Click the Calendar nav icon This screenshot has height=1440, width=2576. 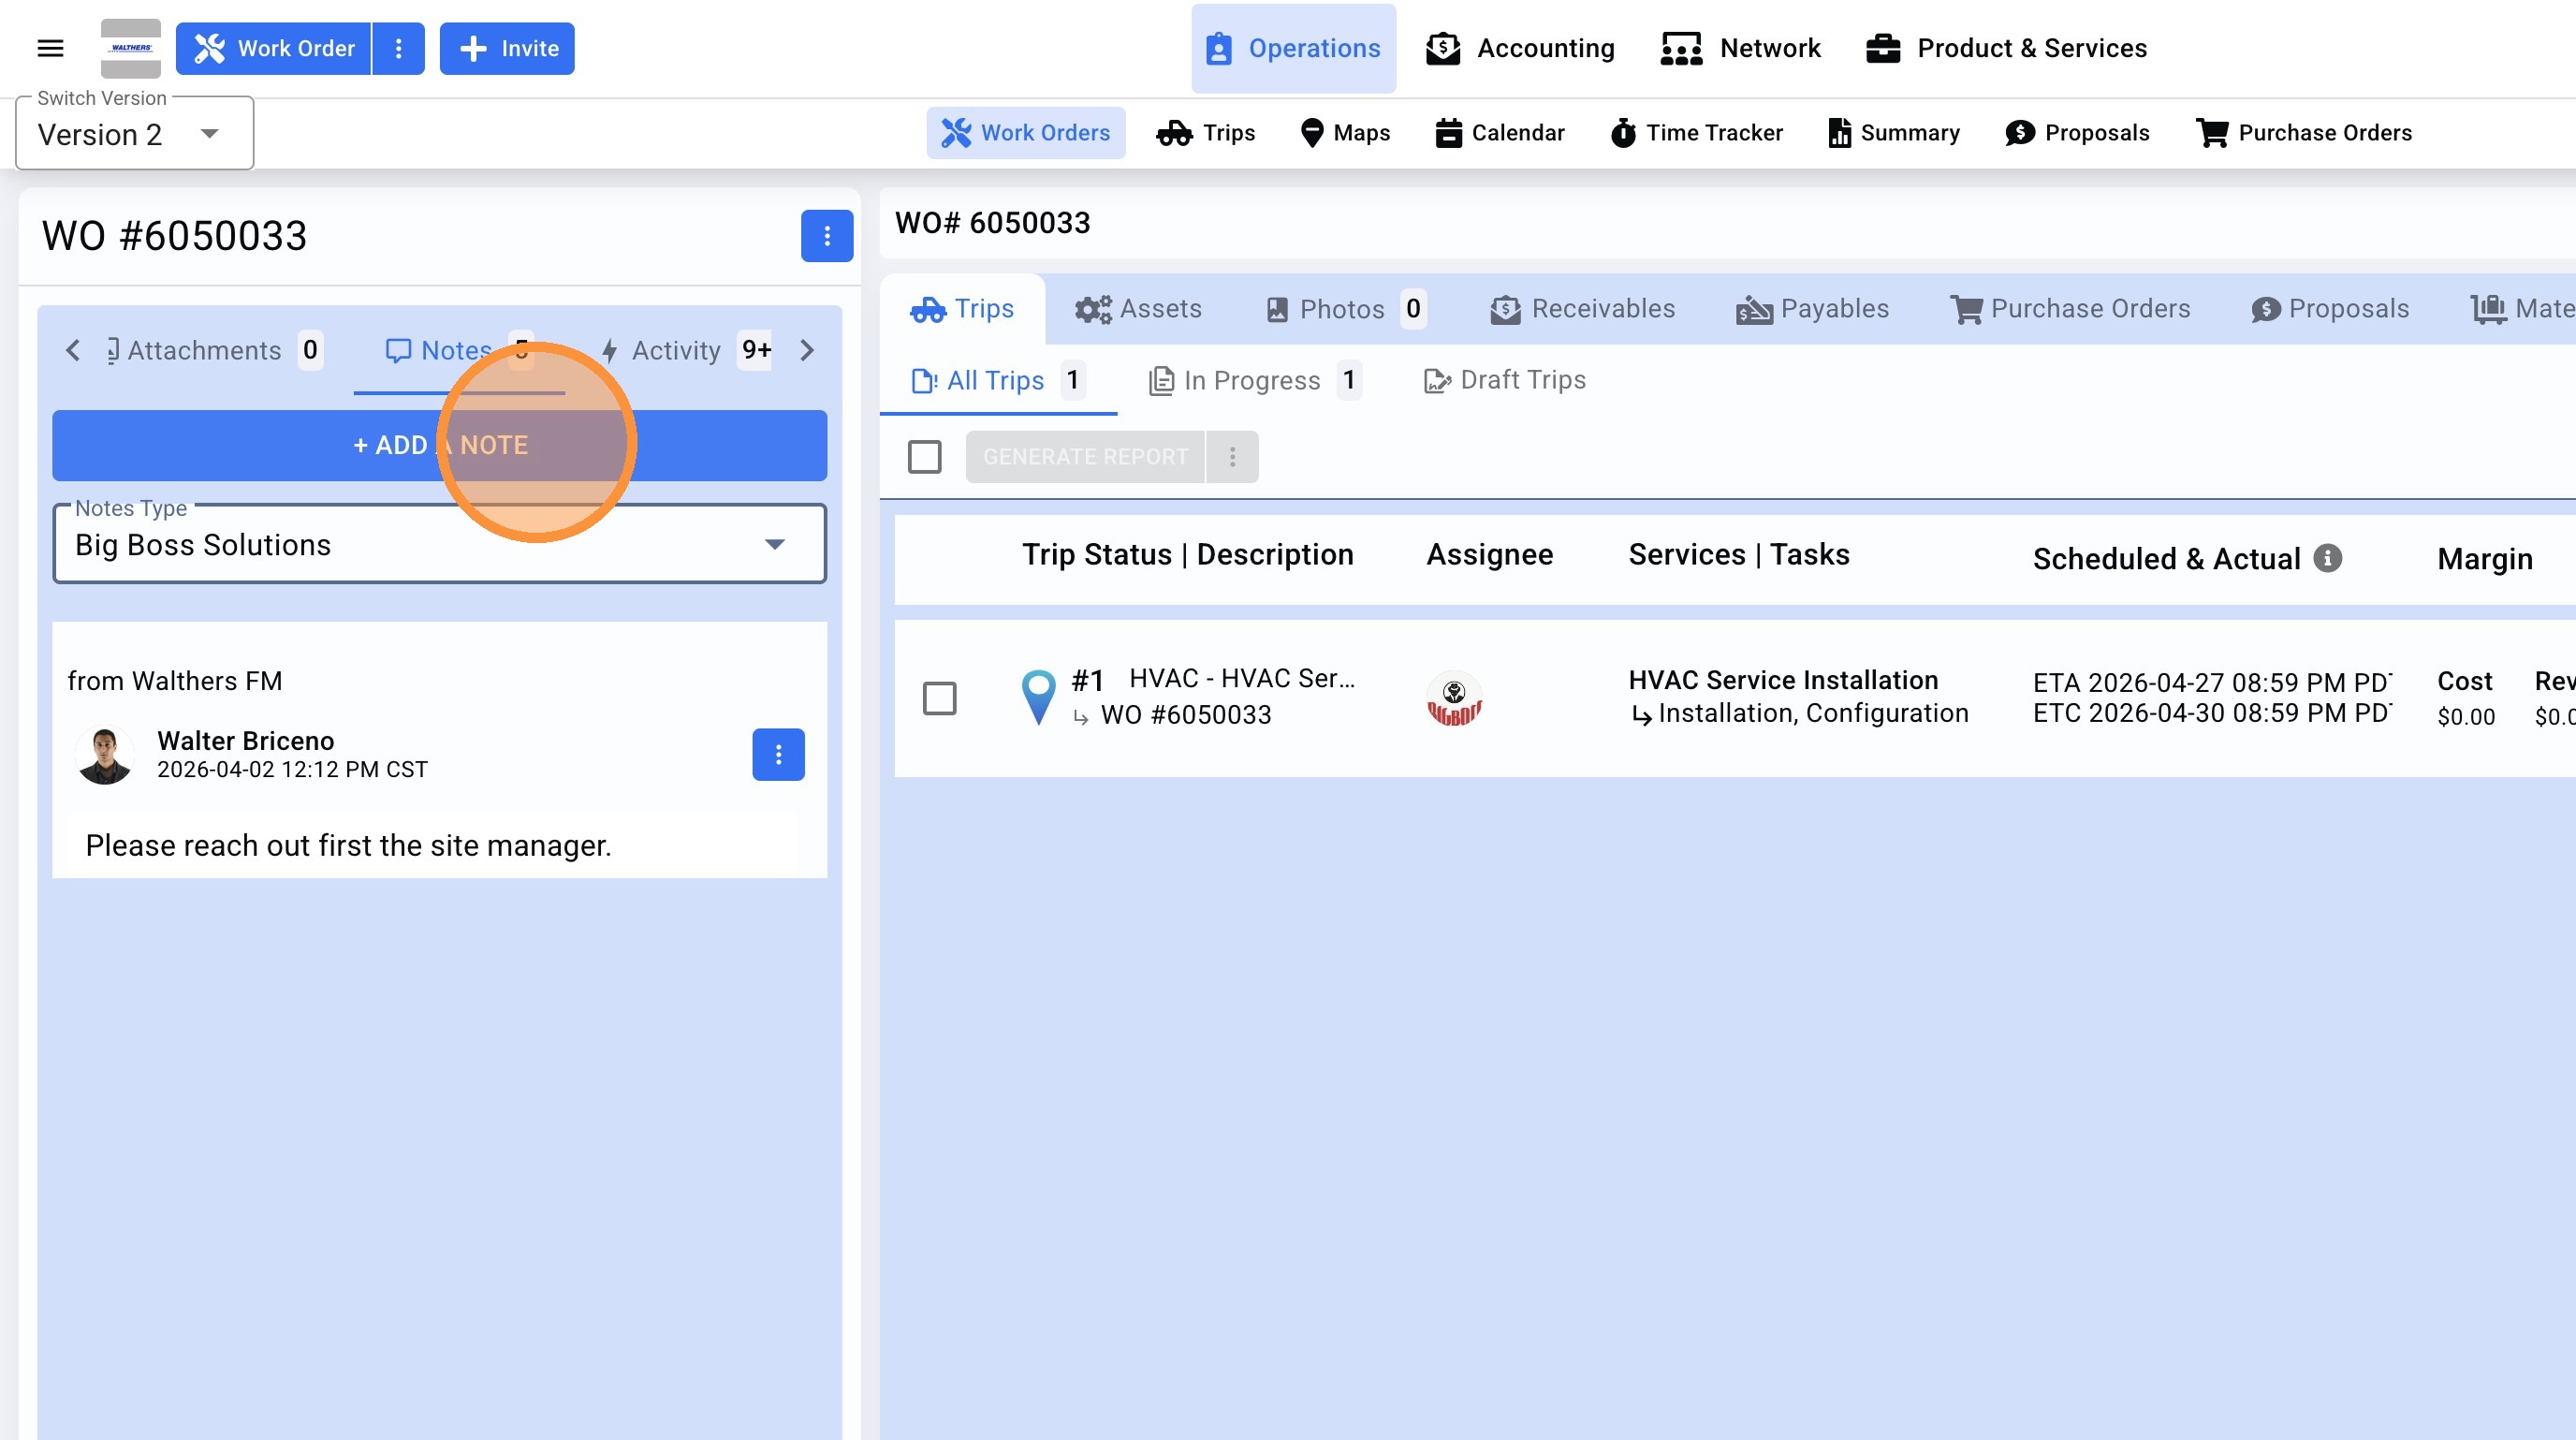1448,133
